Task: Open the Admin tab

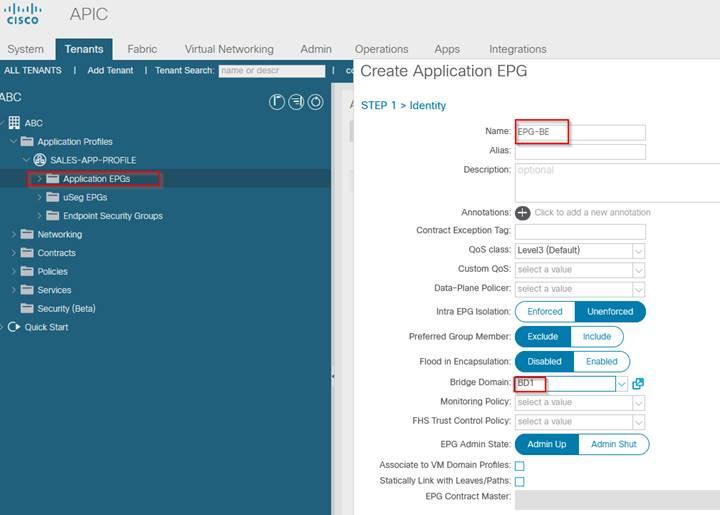Action: pos(316,49)
